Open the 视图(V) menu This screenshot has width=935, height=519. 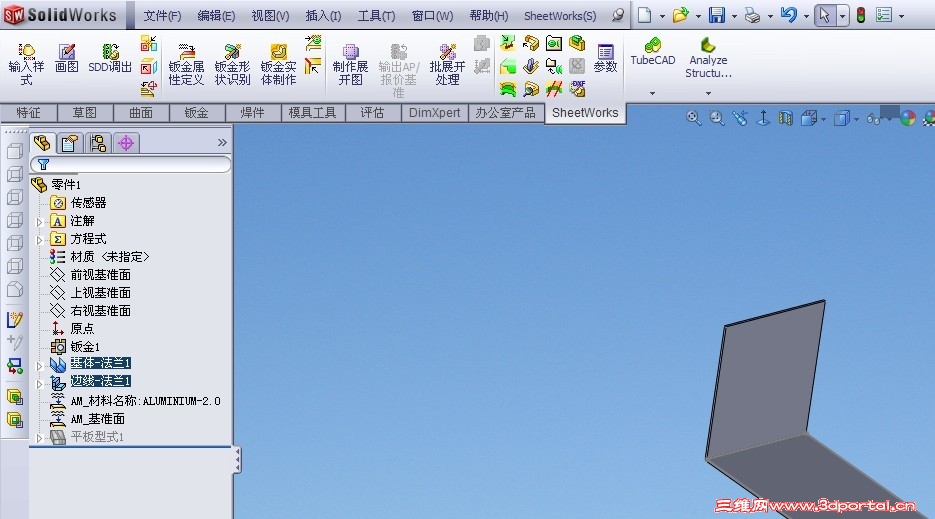pos(270,16)
